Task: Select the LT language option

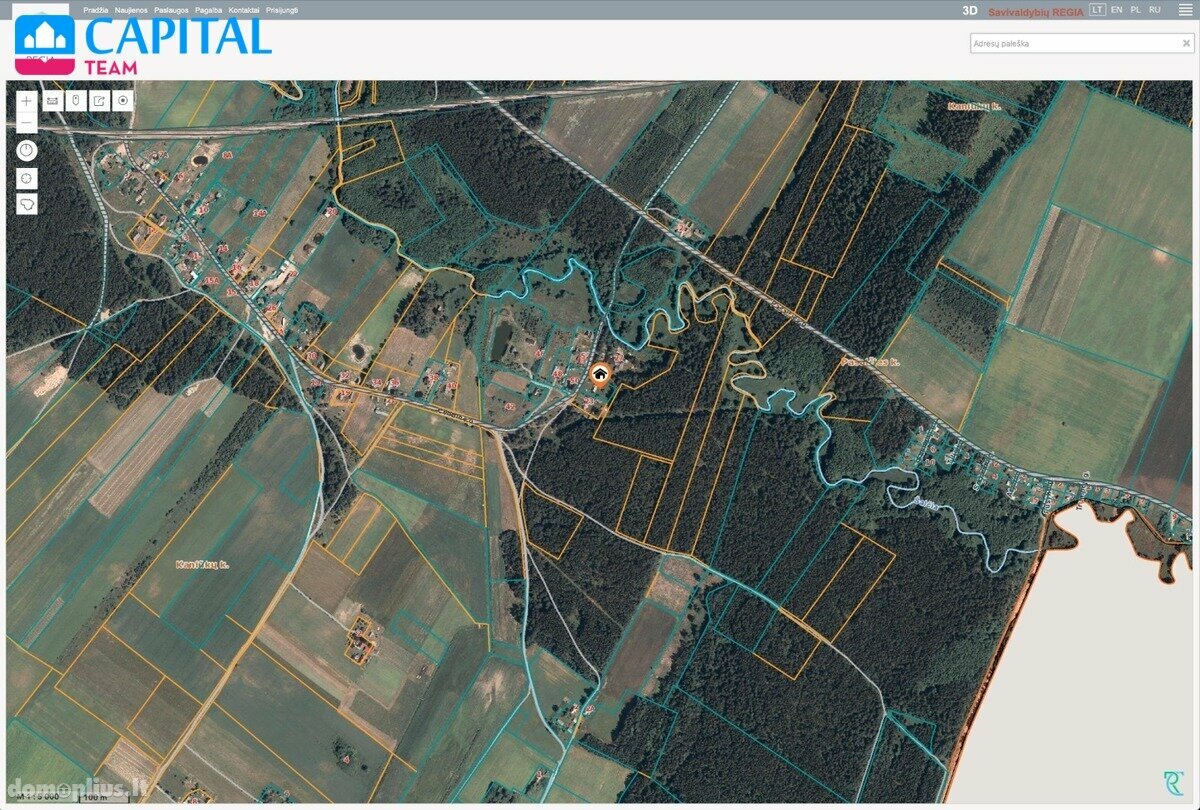Action: 1098,9
